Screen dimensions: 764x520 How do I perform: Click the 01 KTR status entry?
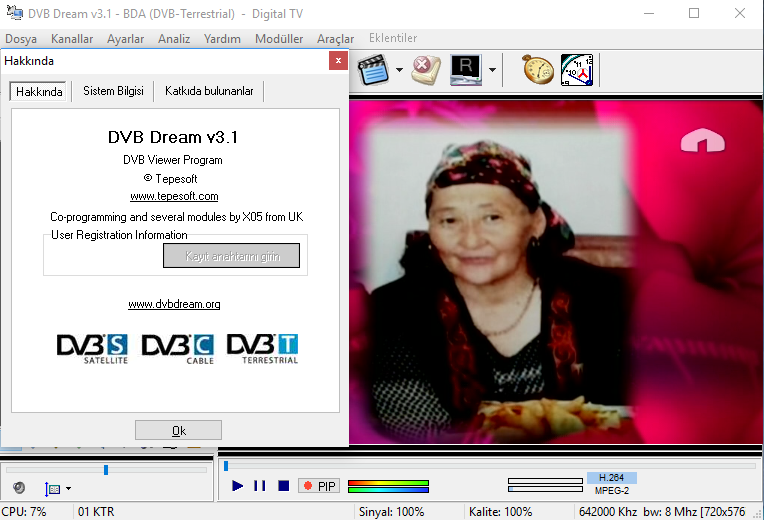coord(96,512)
